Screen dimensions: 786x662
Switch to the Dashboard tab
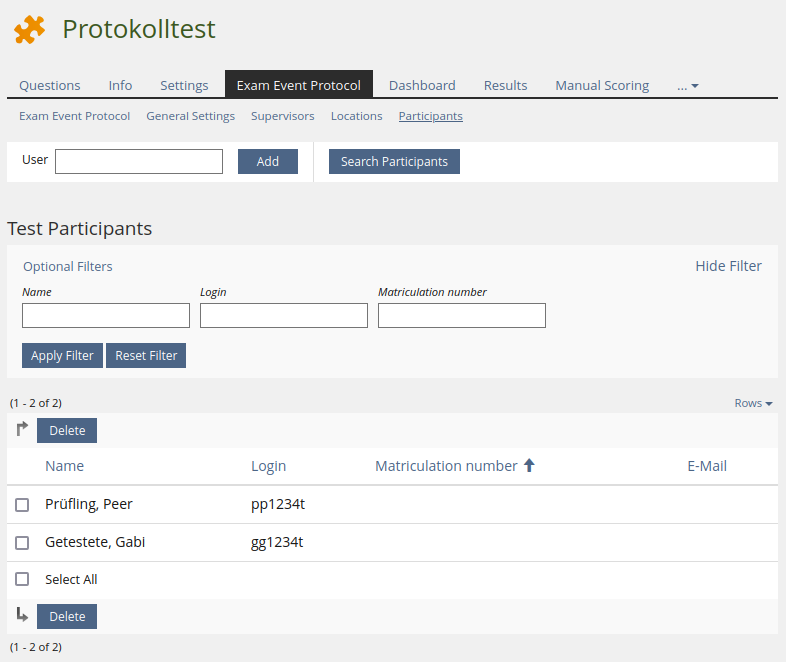[422, 86]
